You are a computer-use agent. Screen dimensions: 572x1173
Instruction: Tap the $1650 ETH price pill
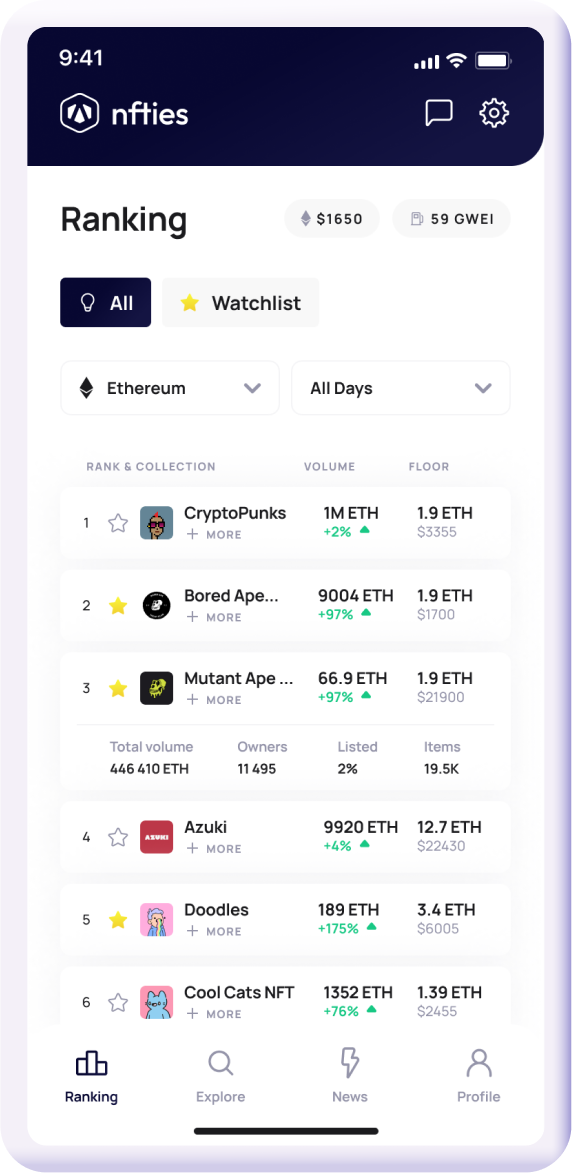point(331,219)
